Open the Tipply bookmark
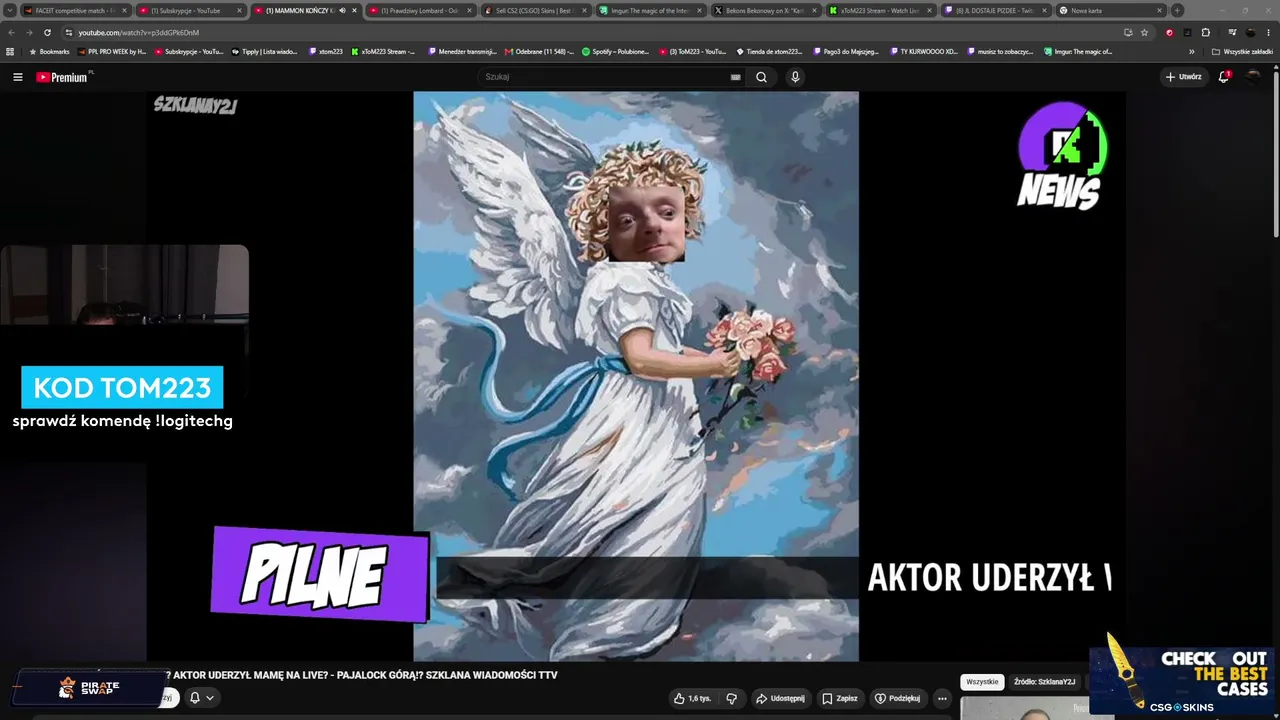The image size is (1280, 720). (264, 51)
